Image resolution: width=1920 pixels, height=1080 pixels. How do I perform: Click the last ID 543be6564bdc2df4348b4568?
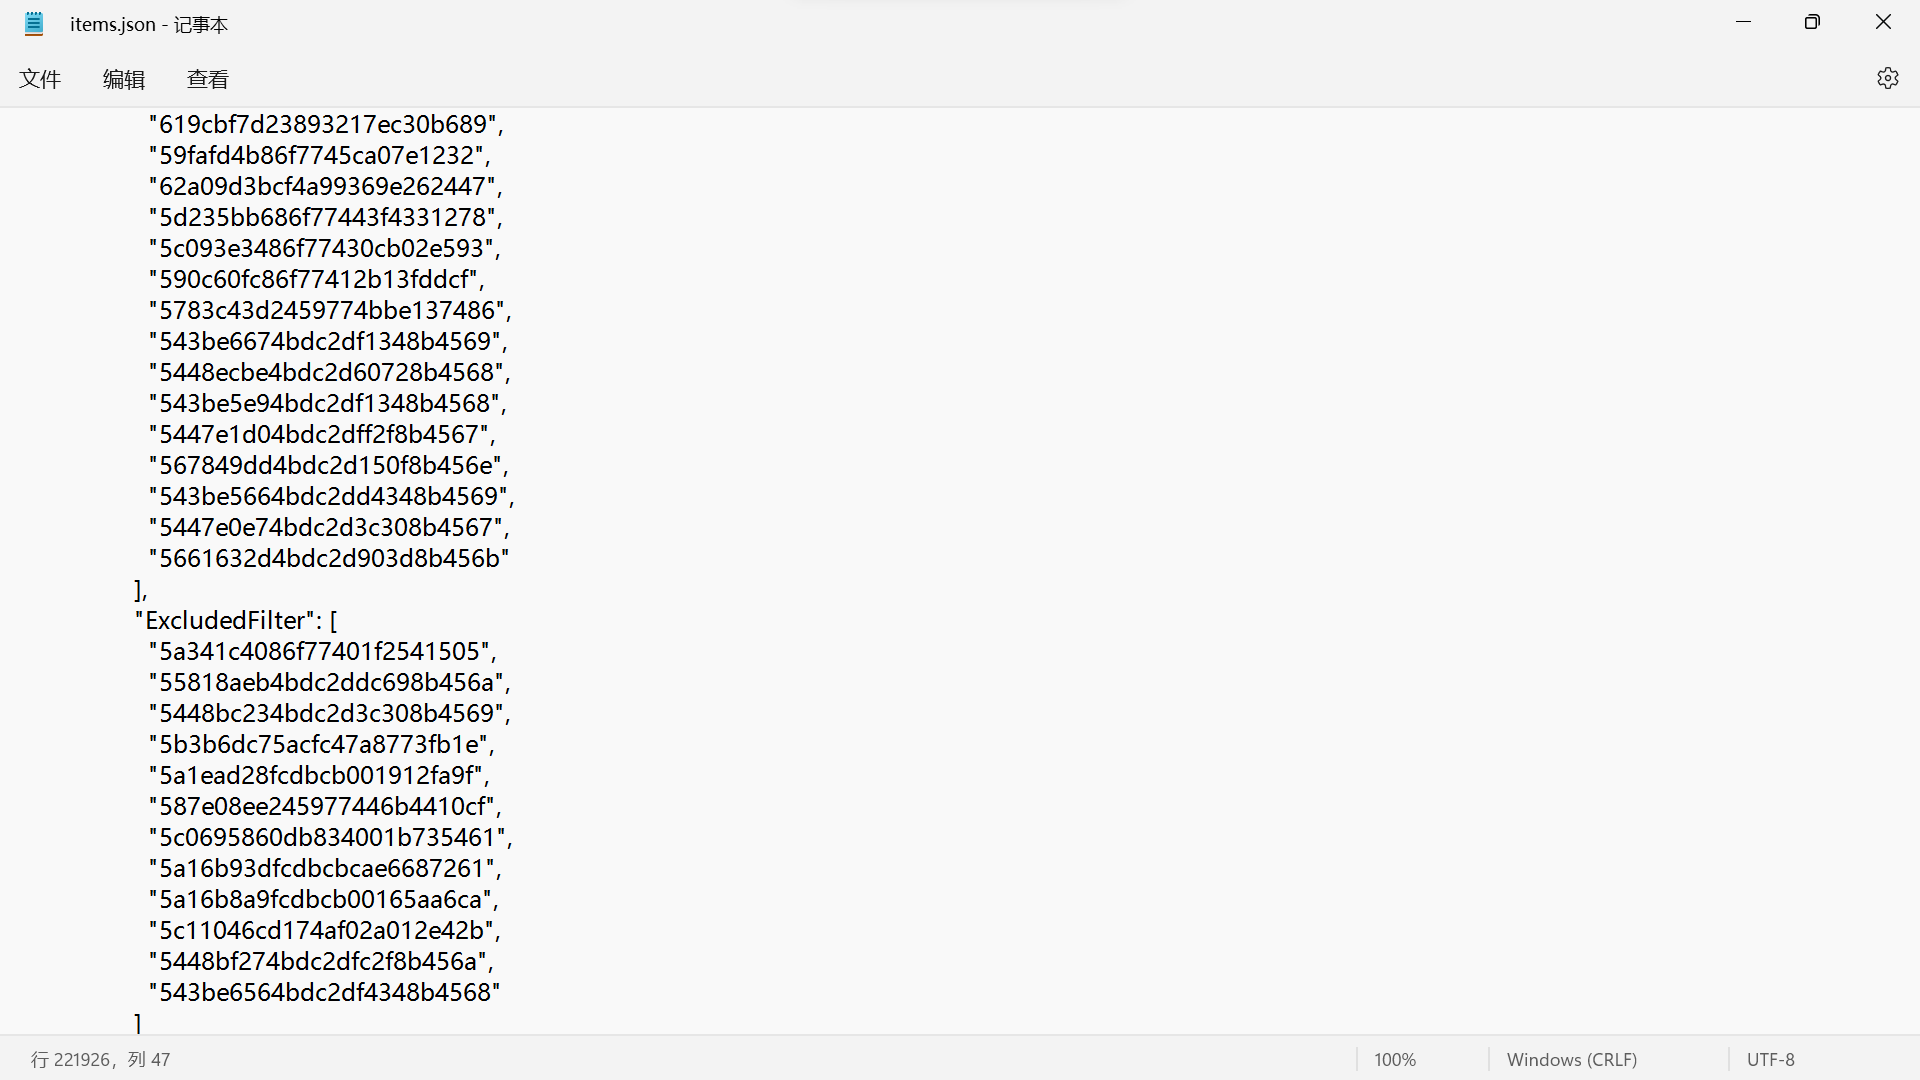pos(325,992)
